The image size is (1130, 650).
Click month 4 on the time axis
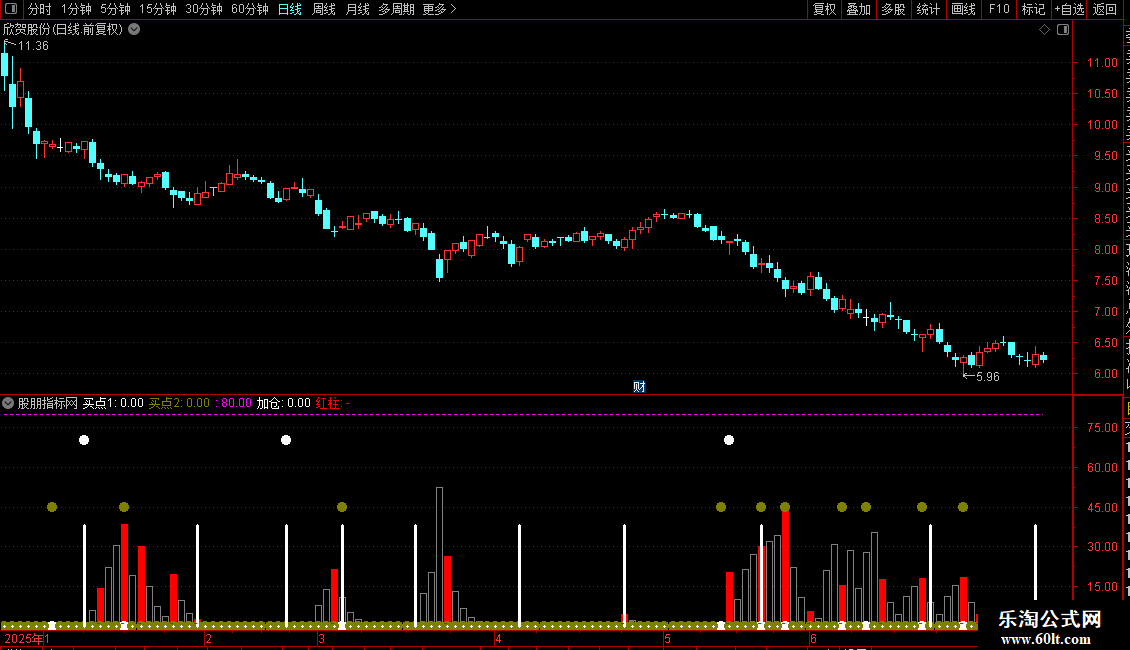tap(498, 639)
